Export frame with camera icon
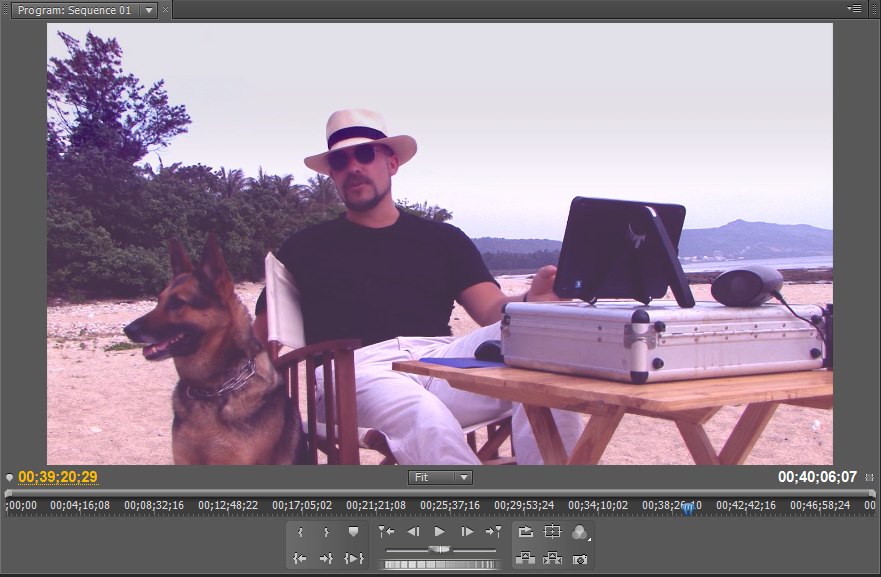This screenshot has height=577, width=881. point(580,558)
